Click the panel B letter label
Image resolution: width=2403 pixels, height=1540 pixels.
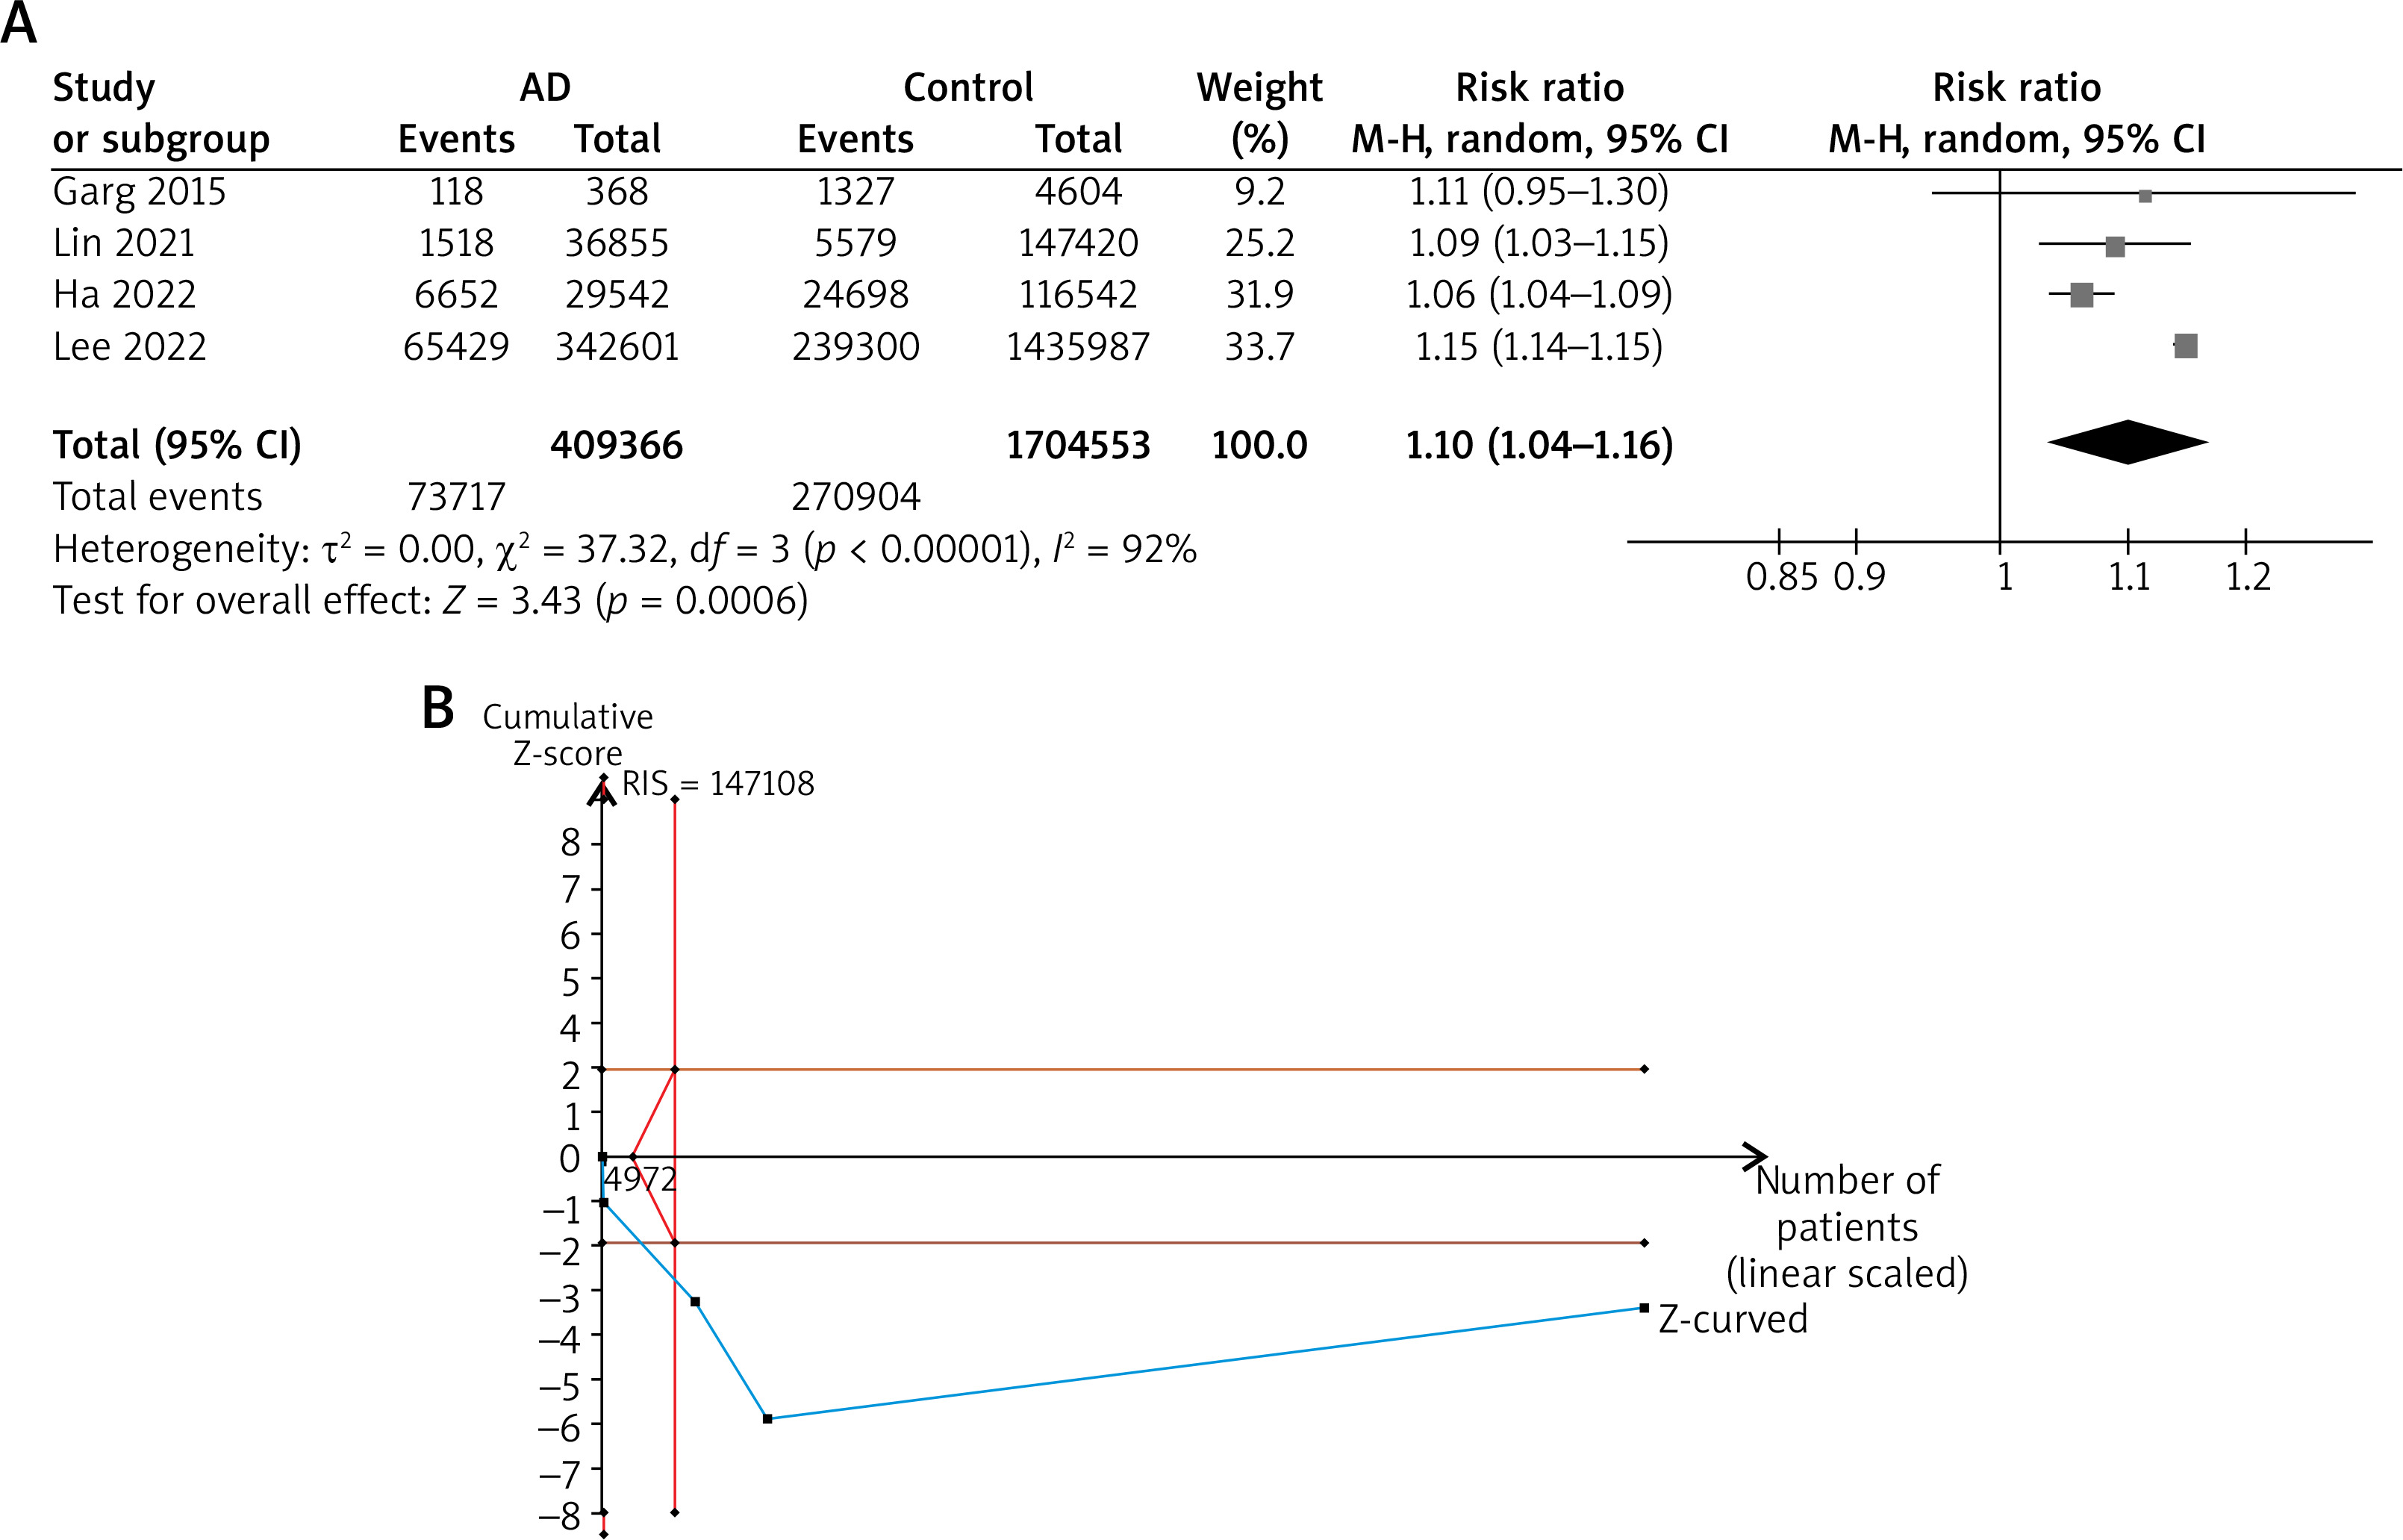click(438, 708)
